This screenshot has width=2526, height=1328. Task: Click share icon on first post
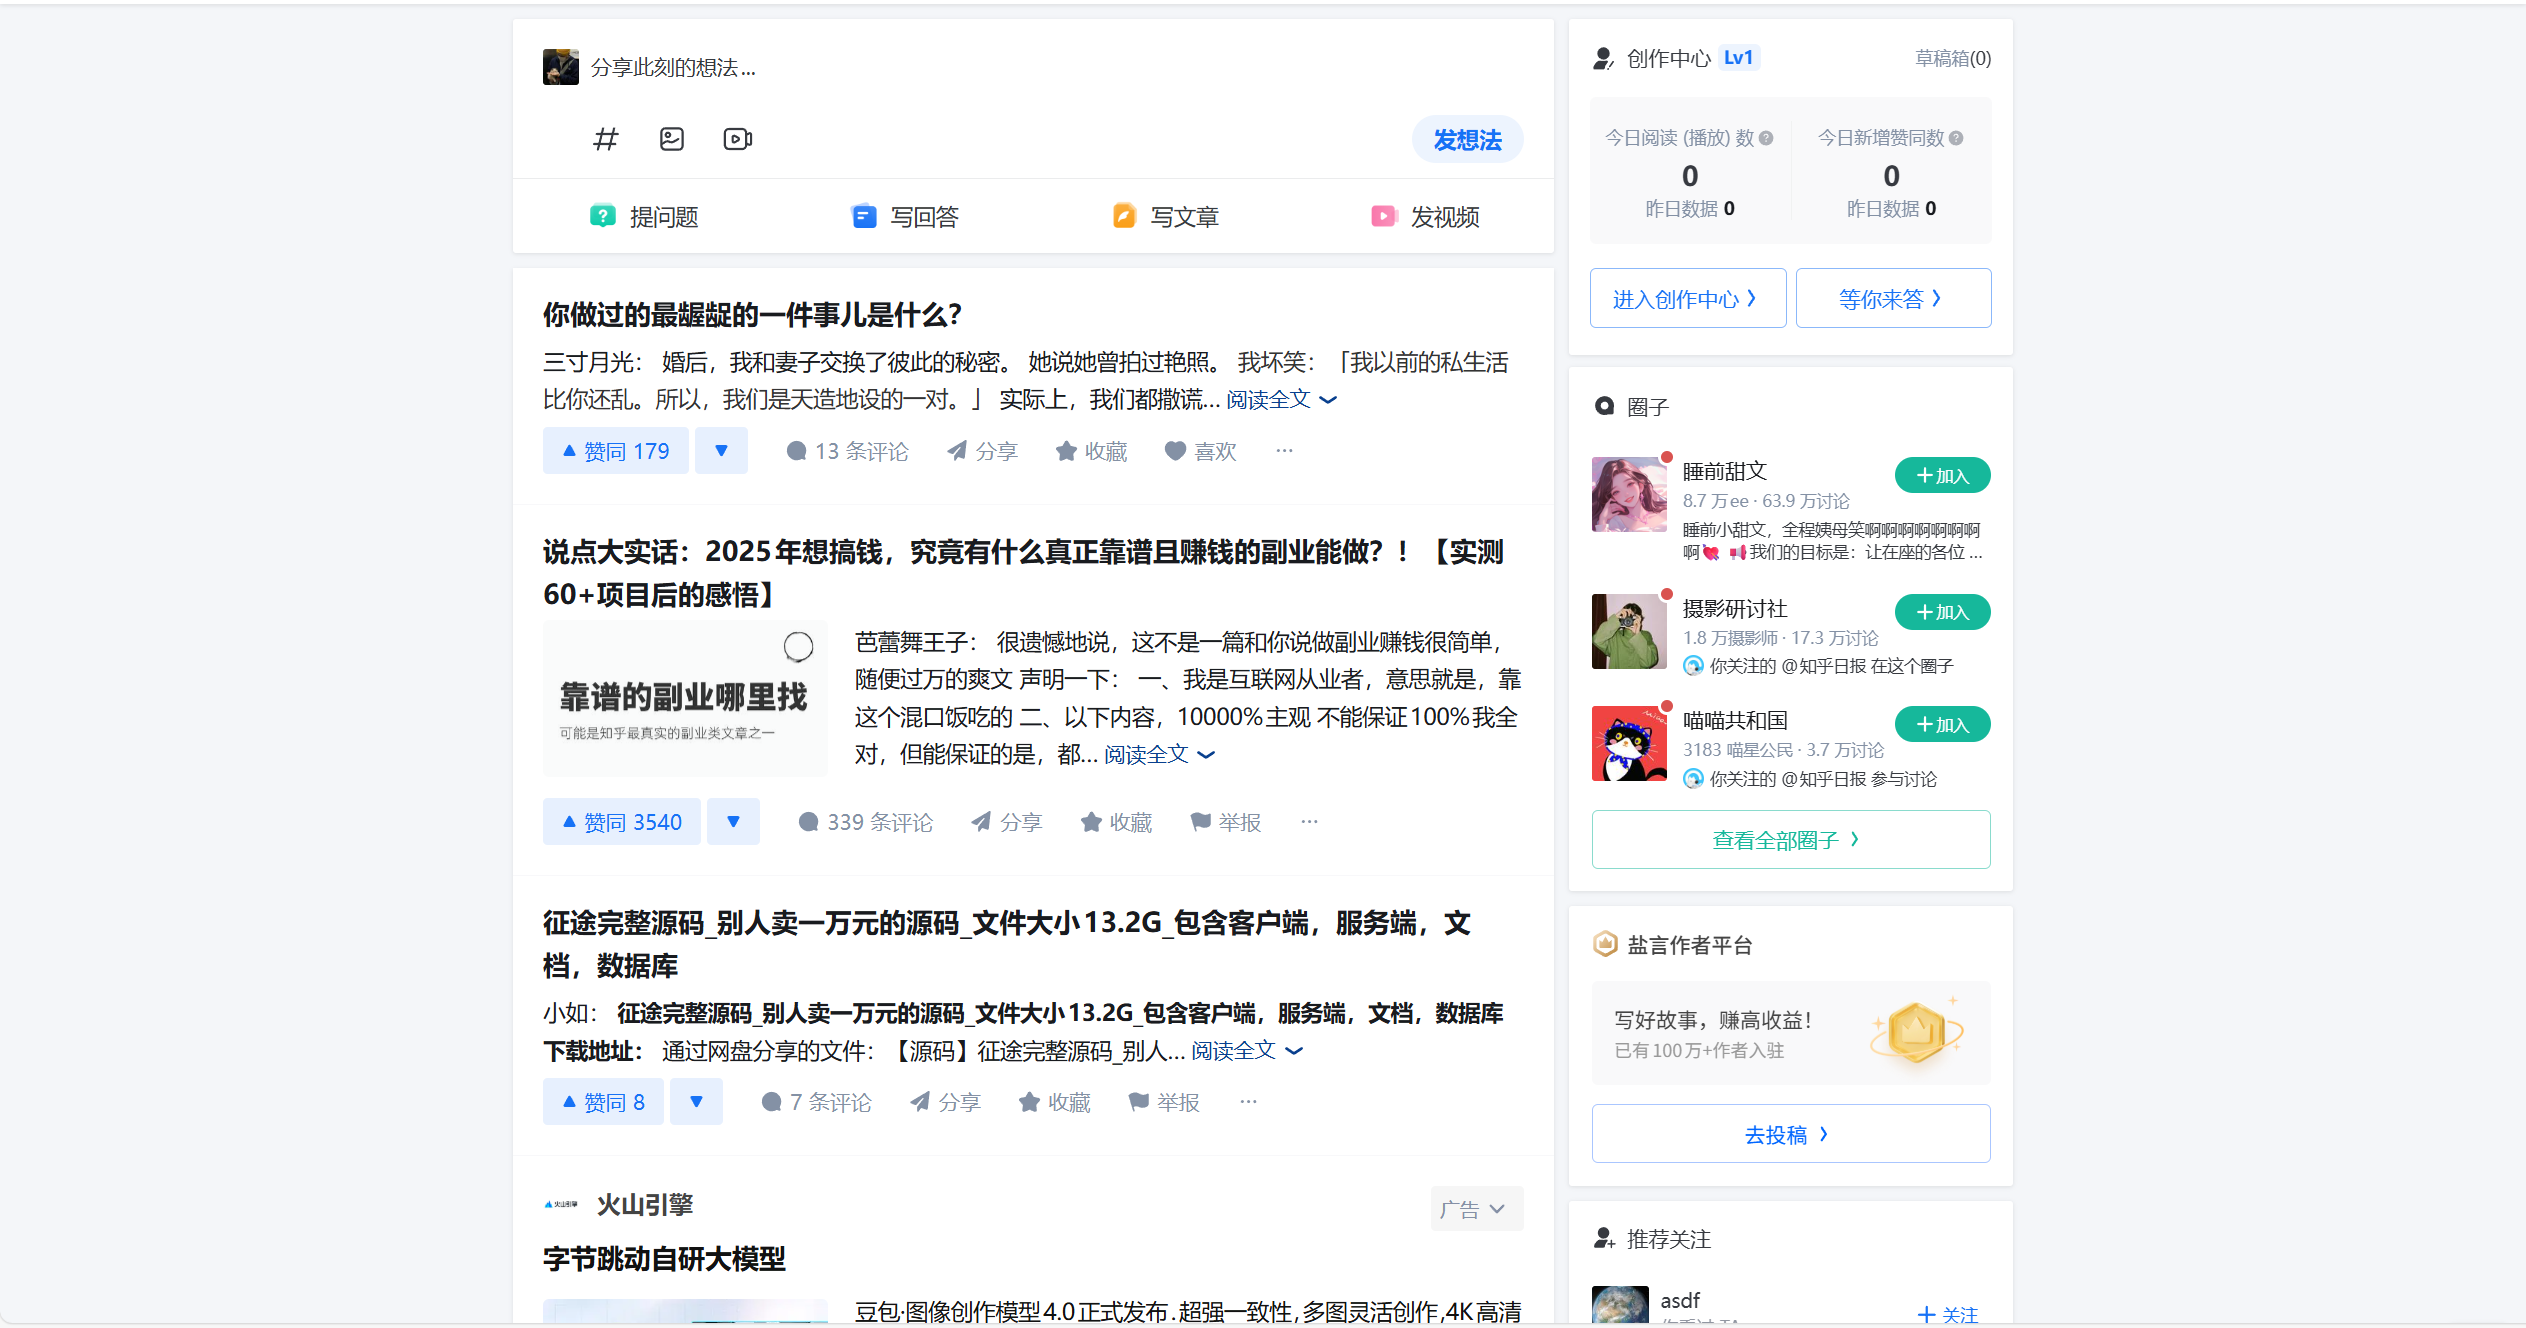[x=958, y=451]
